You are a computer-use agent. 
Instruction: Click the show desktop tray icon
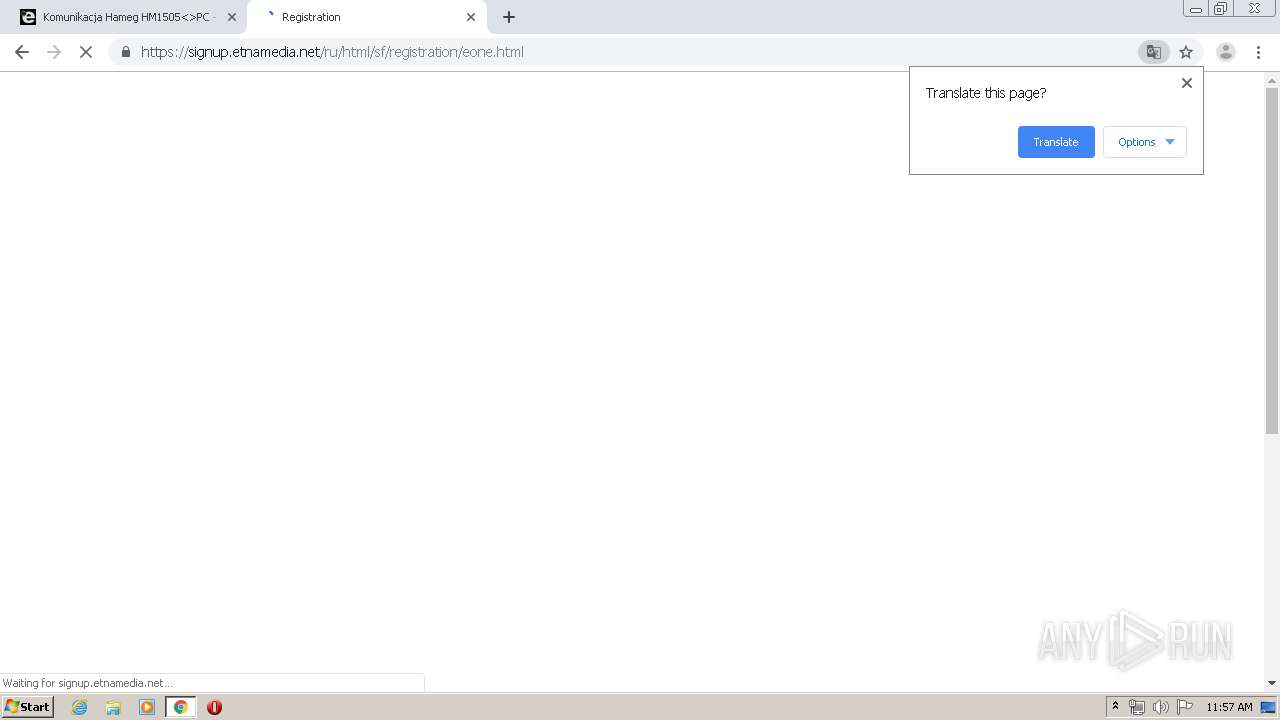(x=1269, y=707)
